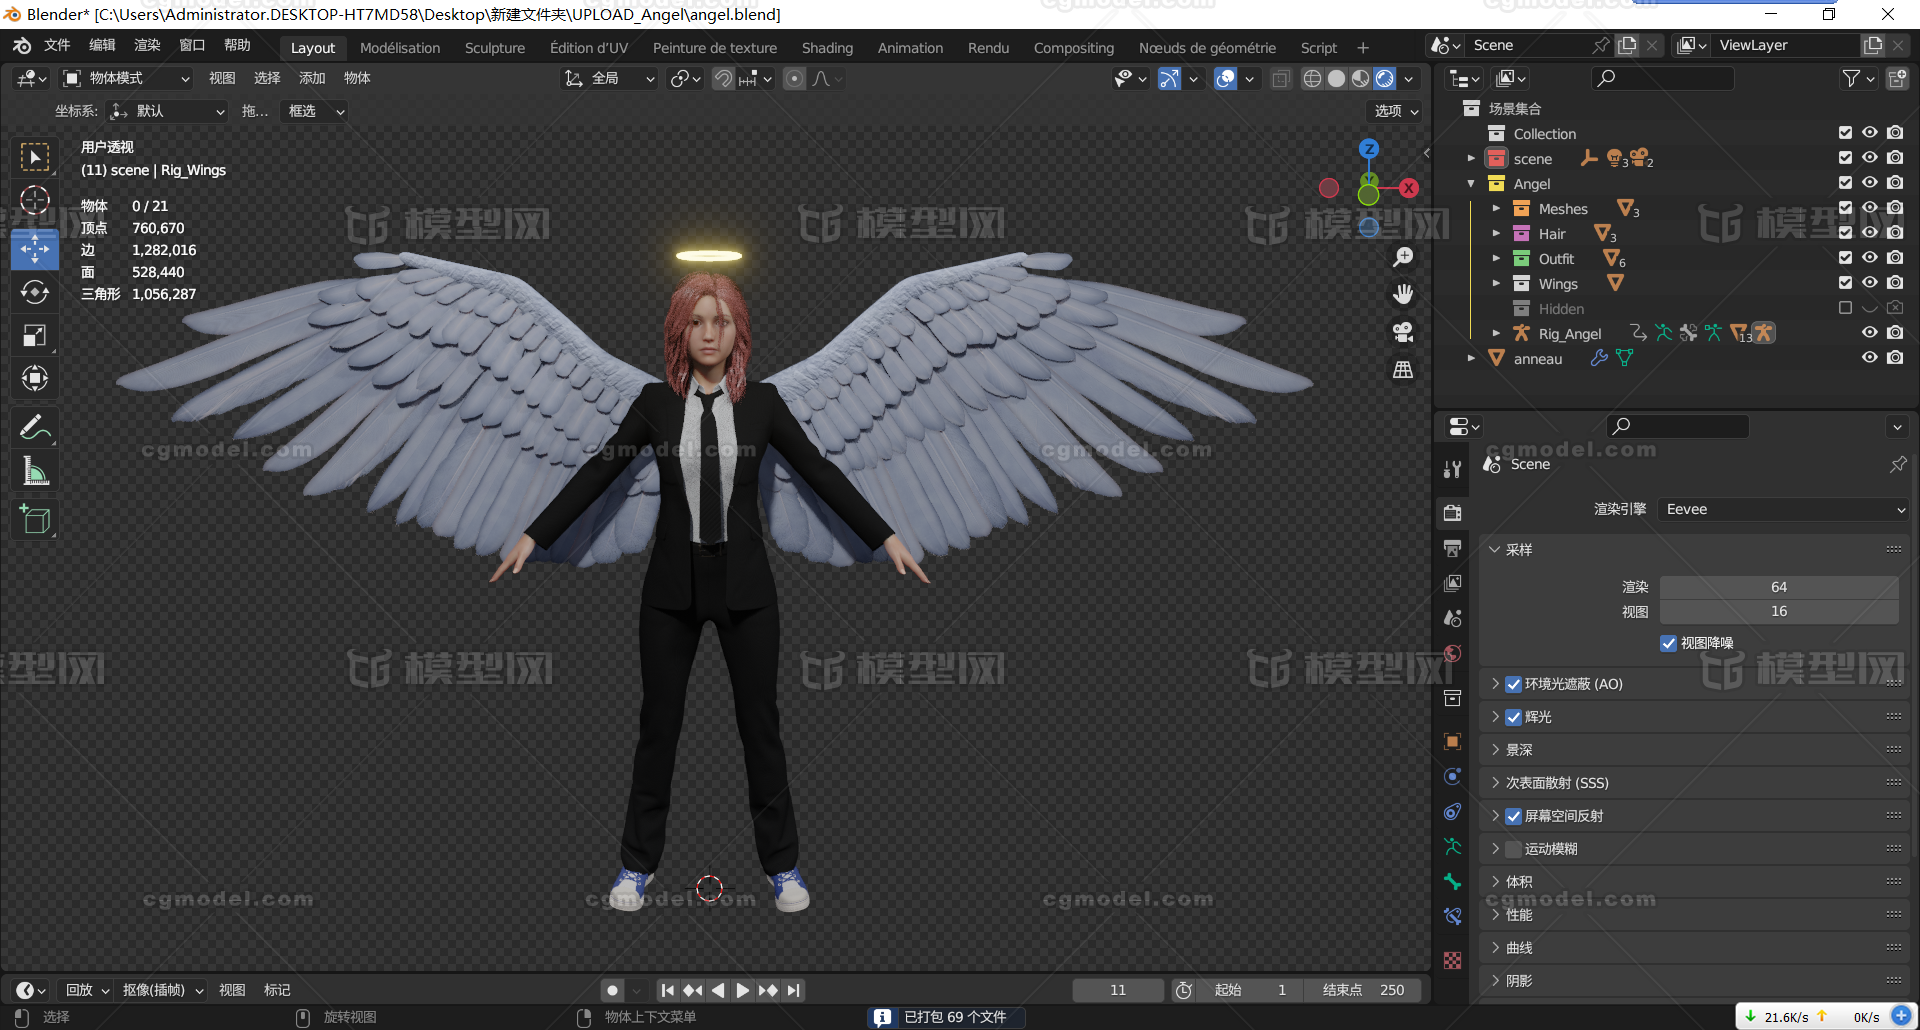This screenshot has height=1030, width=1920.
Task: Hide Rig_Angel in the viewport
Action: 1870,333
